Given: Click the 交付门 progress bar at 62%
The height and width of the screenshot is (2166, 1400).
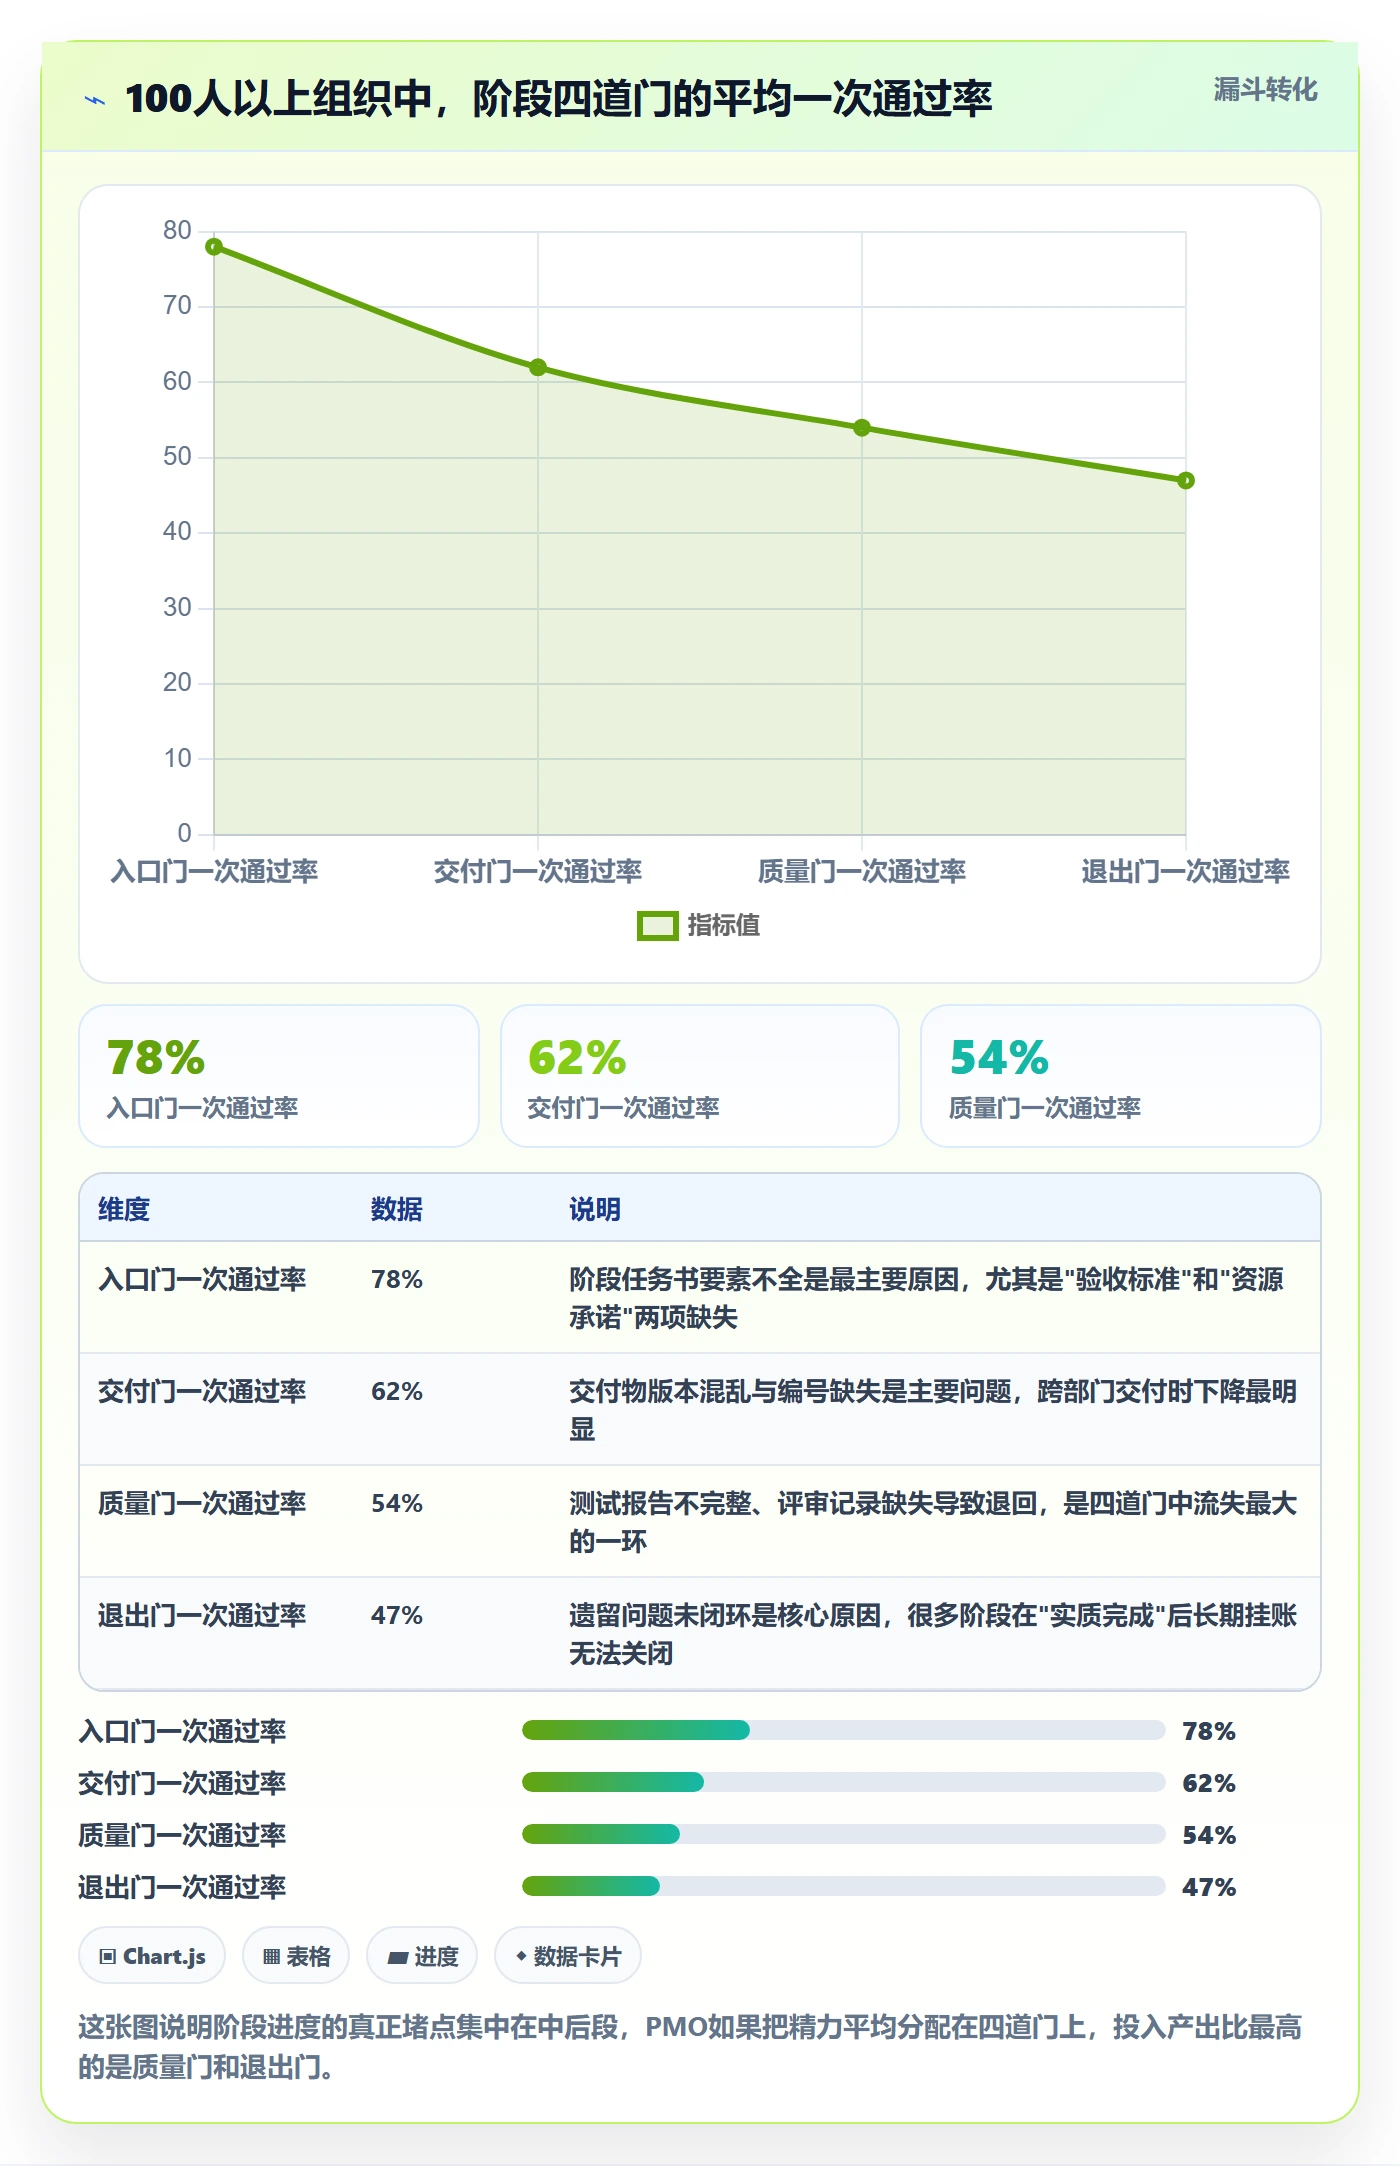Looking at the screenshot, I should (843, 1782).
